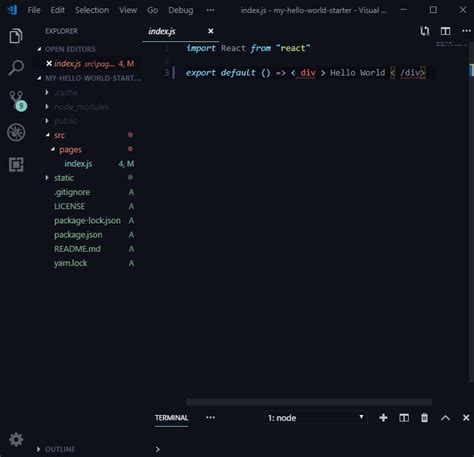Collapse the OPEN EDITORS section
Image resolution: width=474 pixels, height=457 pixels.
pos(70,49)
